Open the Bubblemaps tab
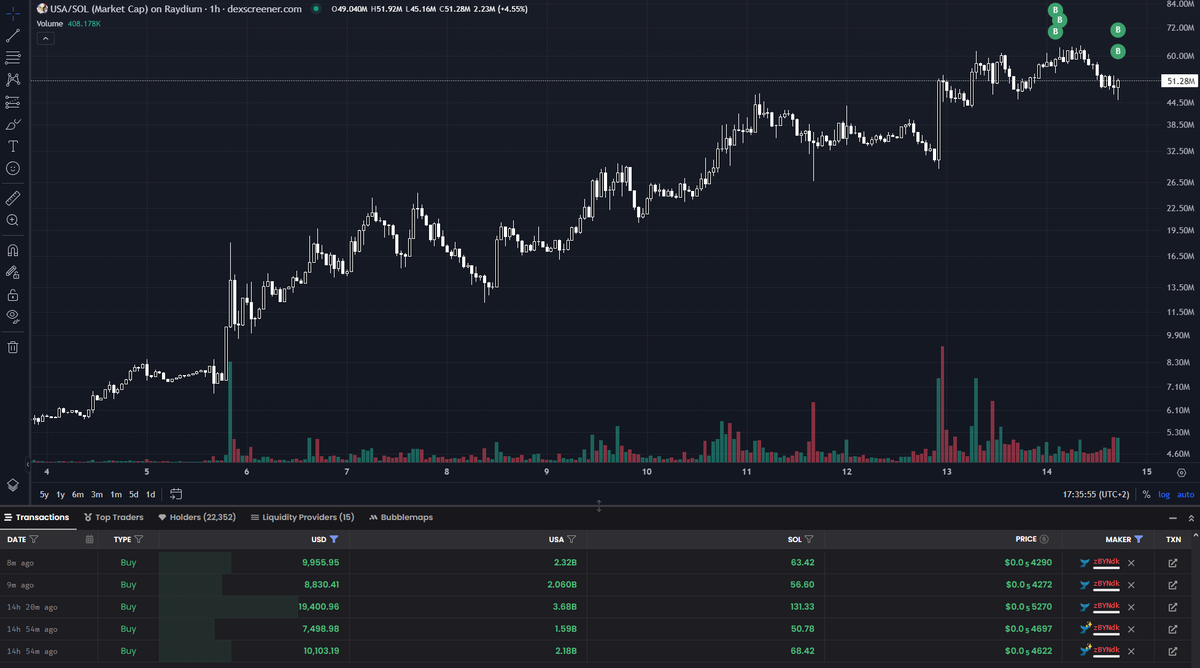 [x=400, y=517]
